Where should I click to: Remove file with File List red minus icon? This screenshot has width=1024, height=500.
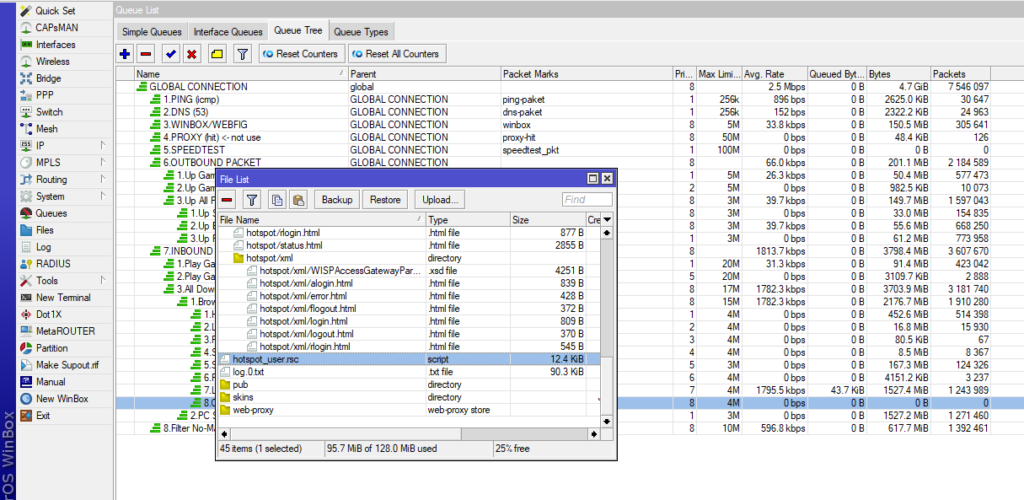point(228,200)
